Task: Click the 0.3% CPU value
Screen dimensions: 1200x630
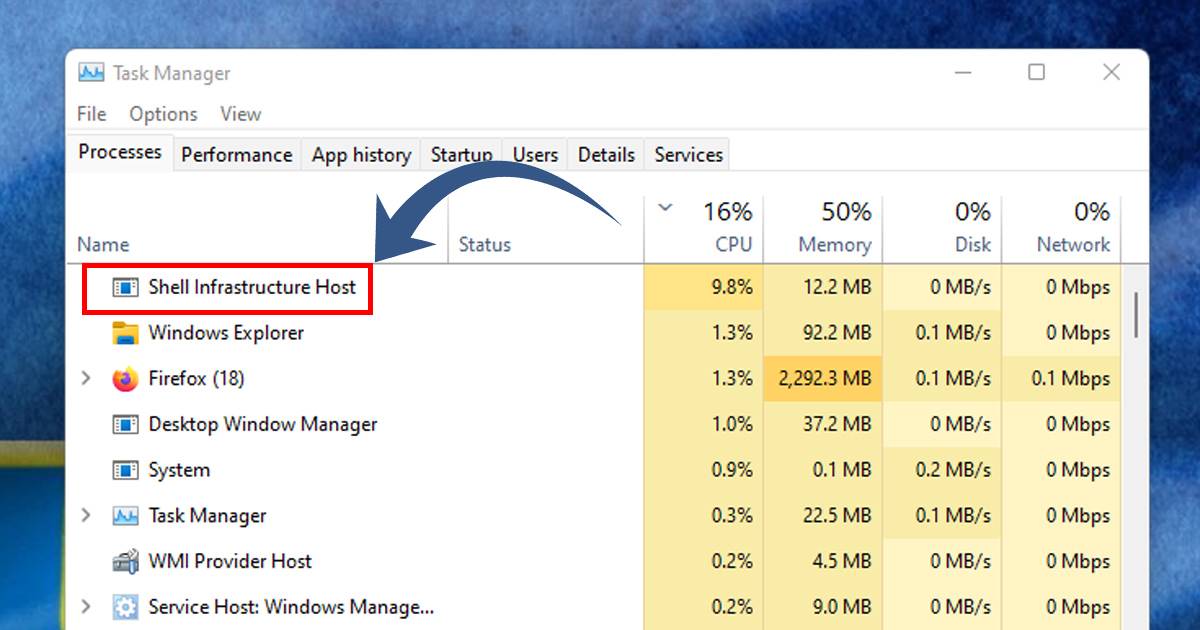Action: point(732,516)
